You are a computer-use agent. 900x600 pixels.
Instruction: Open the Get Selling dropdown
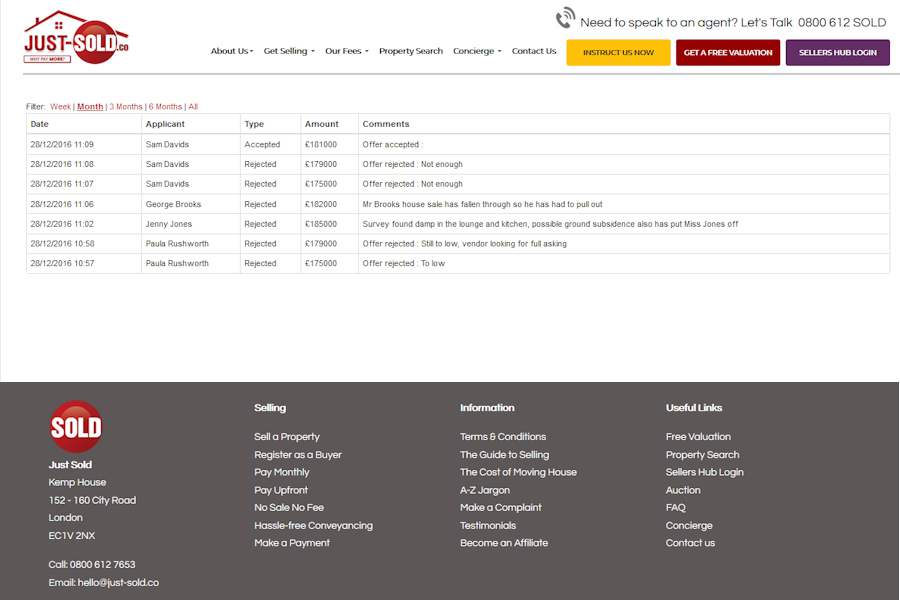coord(289,51)
